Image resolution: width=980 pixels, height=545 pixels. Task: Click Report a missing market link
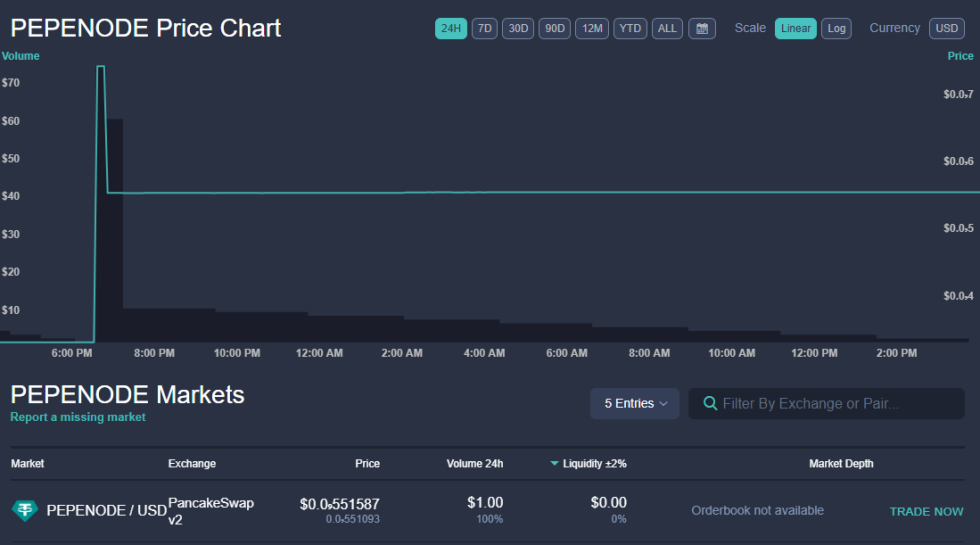pyautogui.click(x=78, y=417)
